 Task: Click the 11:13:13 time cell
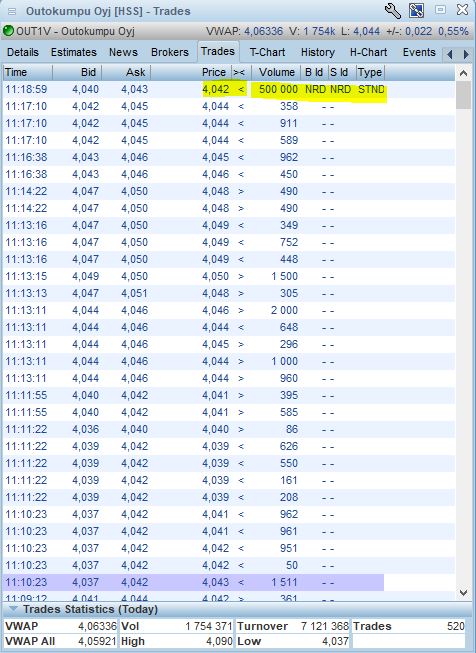26,293
